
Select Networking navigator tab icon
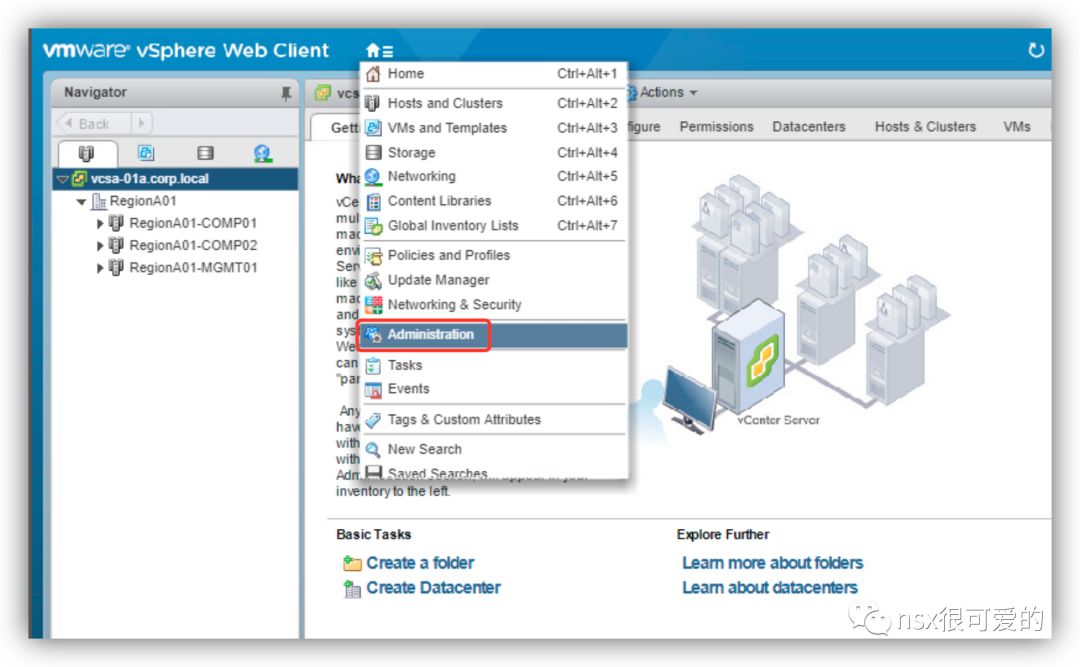(262, 153)
